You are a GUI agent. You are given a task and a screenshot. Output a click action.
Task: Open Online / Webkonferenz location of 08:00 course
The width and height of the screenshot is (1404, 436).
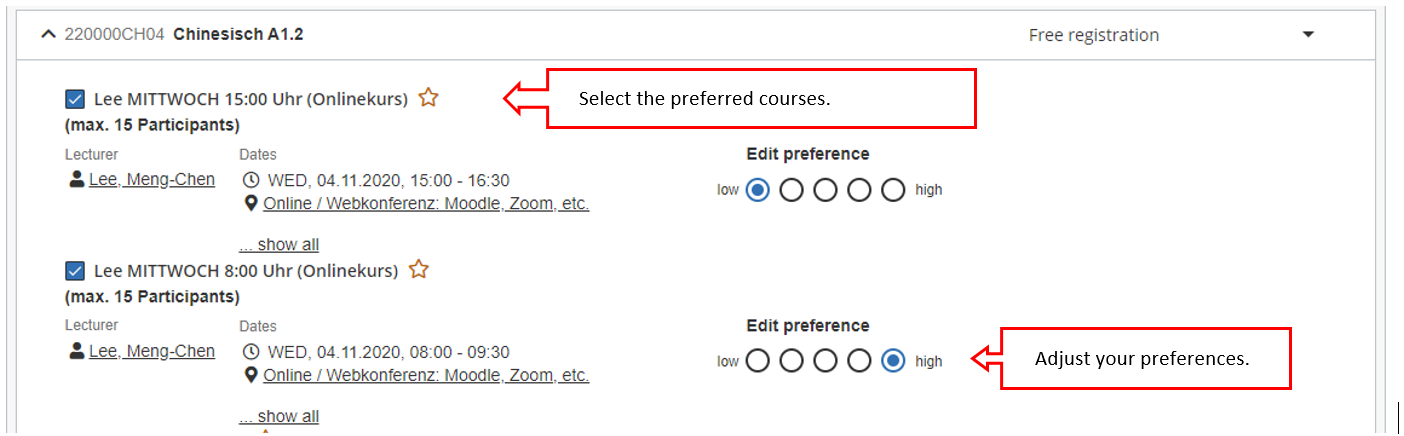(x=426, y=376)
